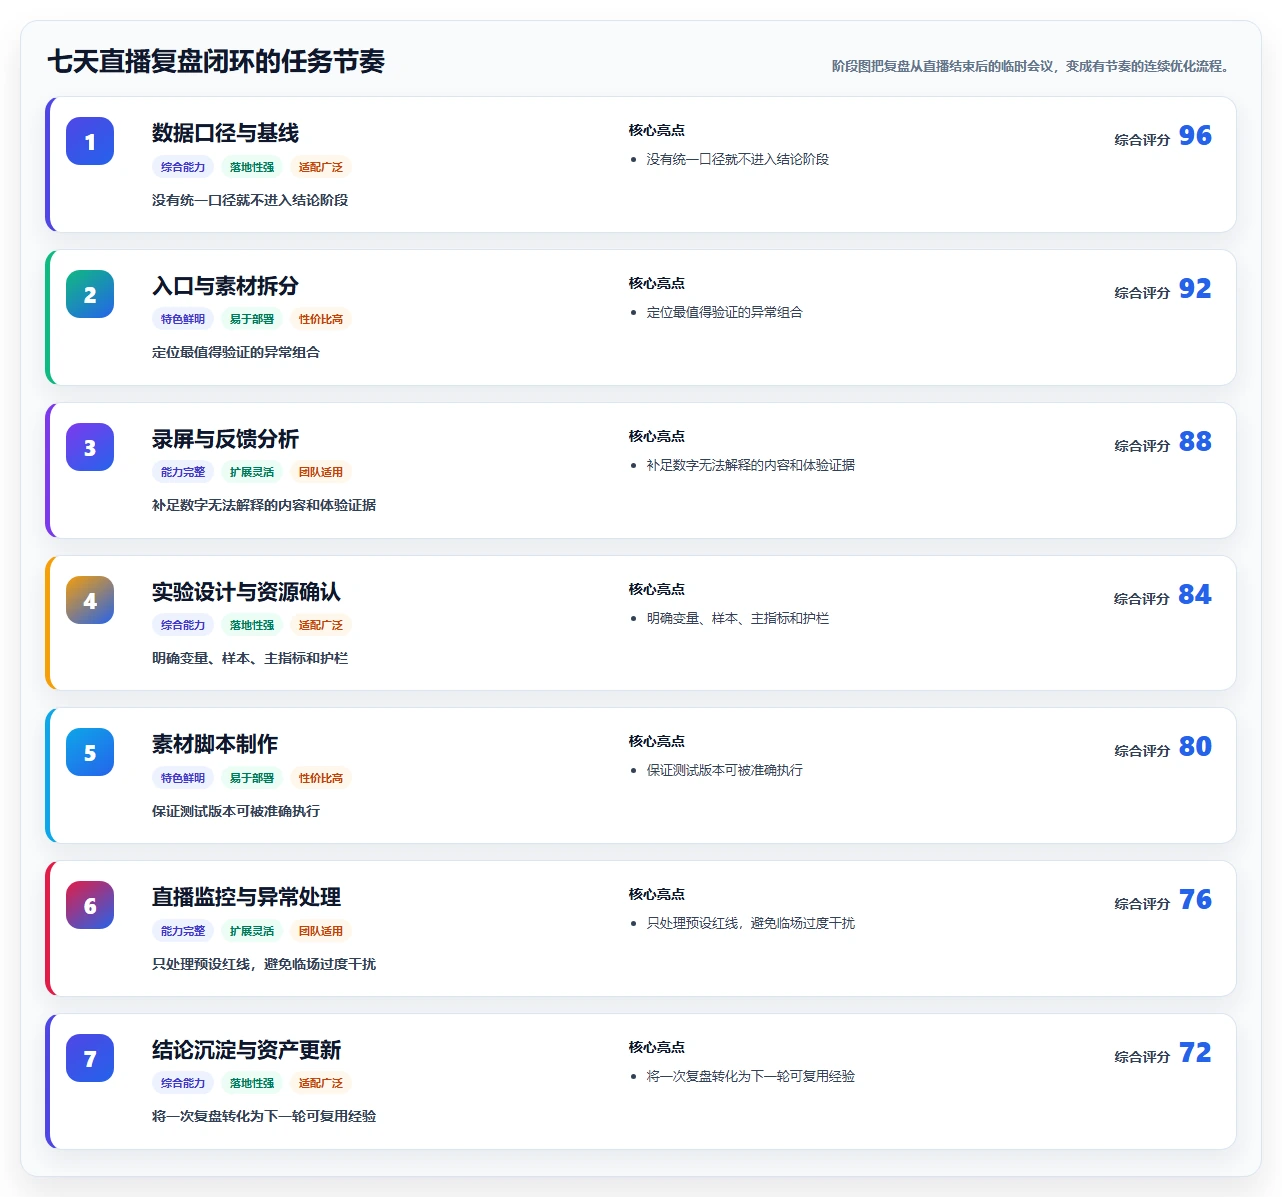Select 落地性强 tag in 结论沉淀与资产更新 card
The image size is (1282, 1197).
coord(252,1083)
